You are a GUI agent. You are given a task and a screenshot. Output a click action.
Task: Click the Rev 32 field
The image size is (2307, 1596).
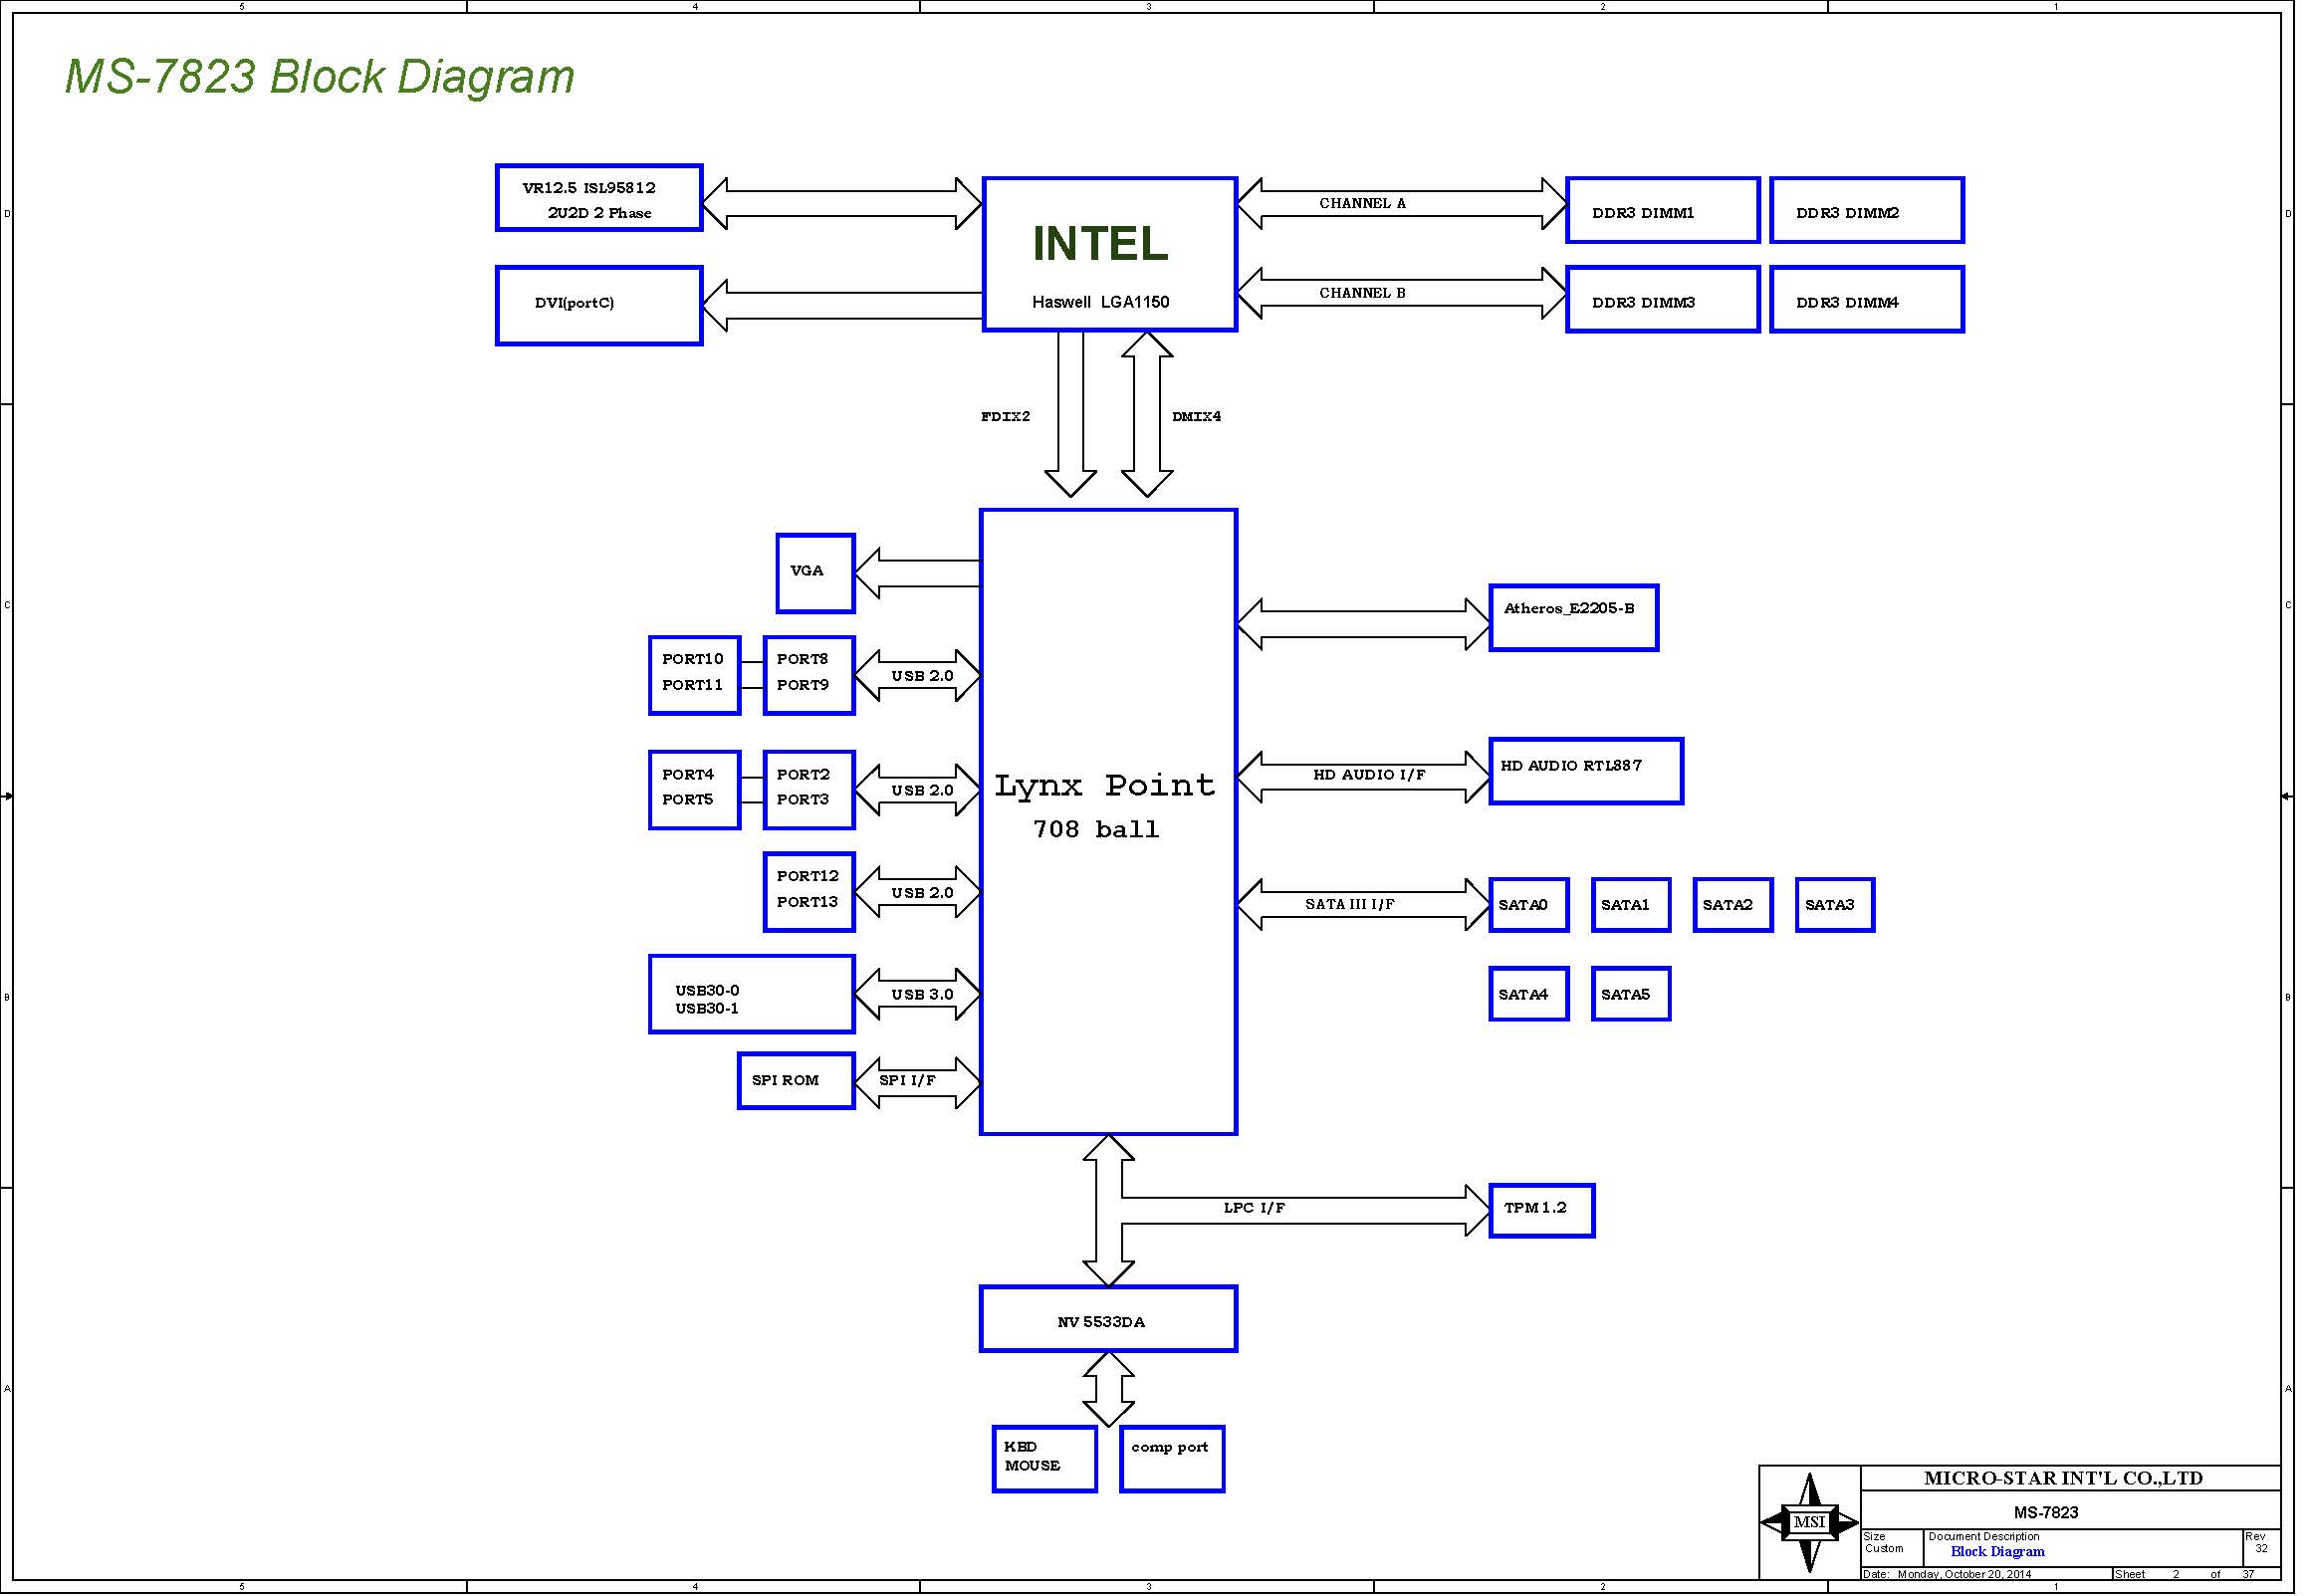(2261, 1547)
